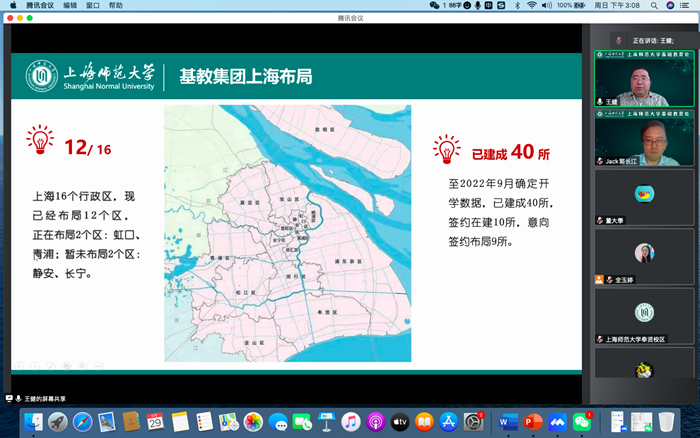The image size is (700, 438).
Task: Open the document stack left of Trash
Action: [x=642, y=422]
